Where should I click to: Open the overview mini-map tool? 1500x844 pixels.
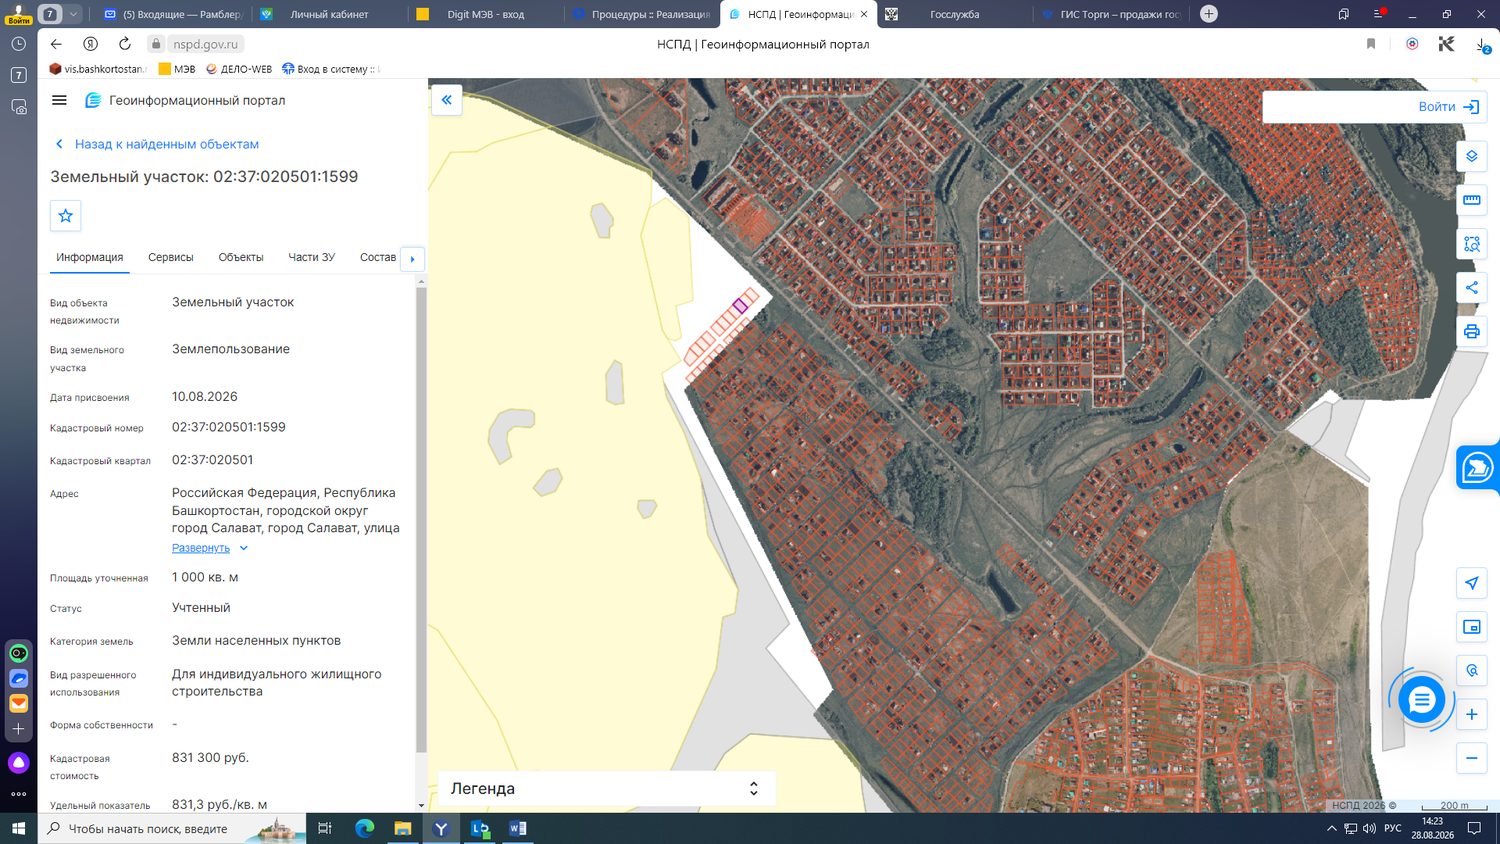tap(1471, 627)
